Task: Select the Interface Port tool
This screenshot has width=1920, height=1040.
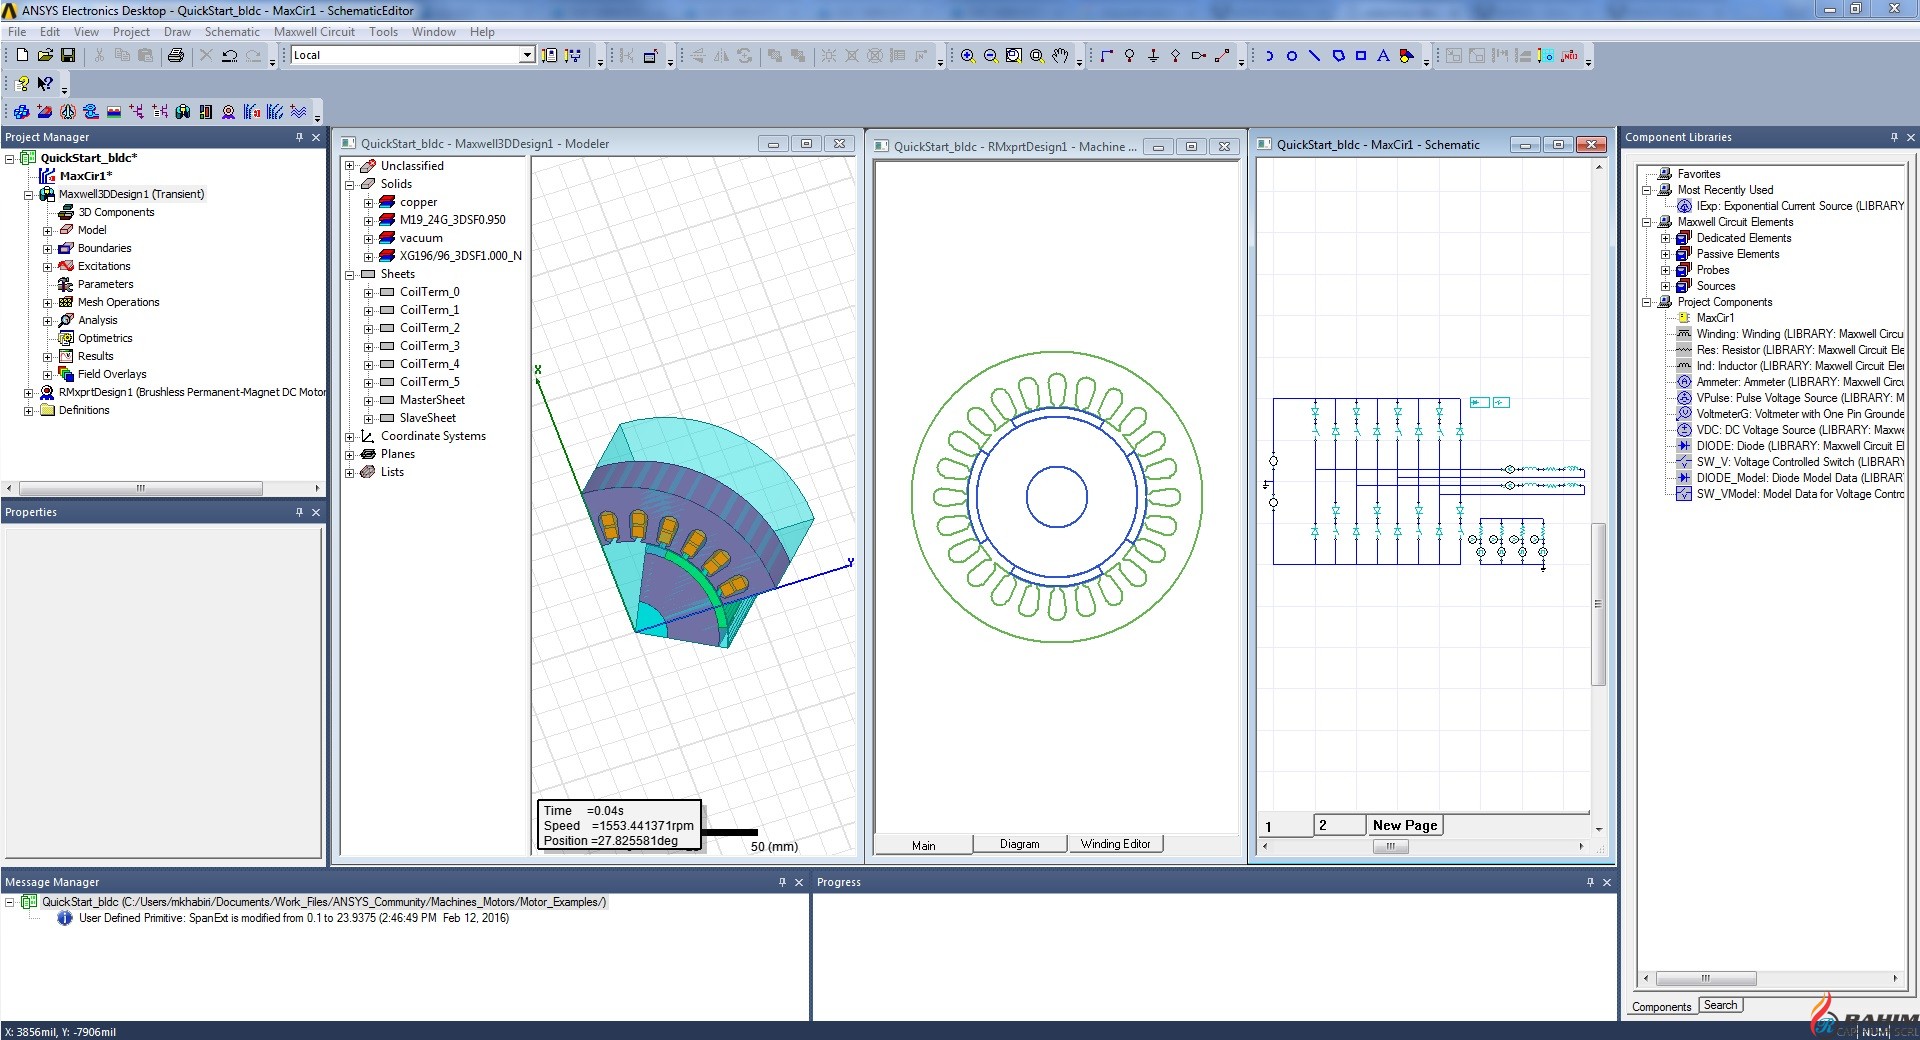Action: [x=1199, y=55]
